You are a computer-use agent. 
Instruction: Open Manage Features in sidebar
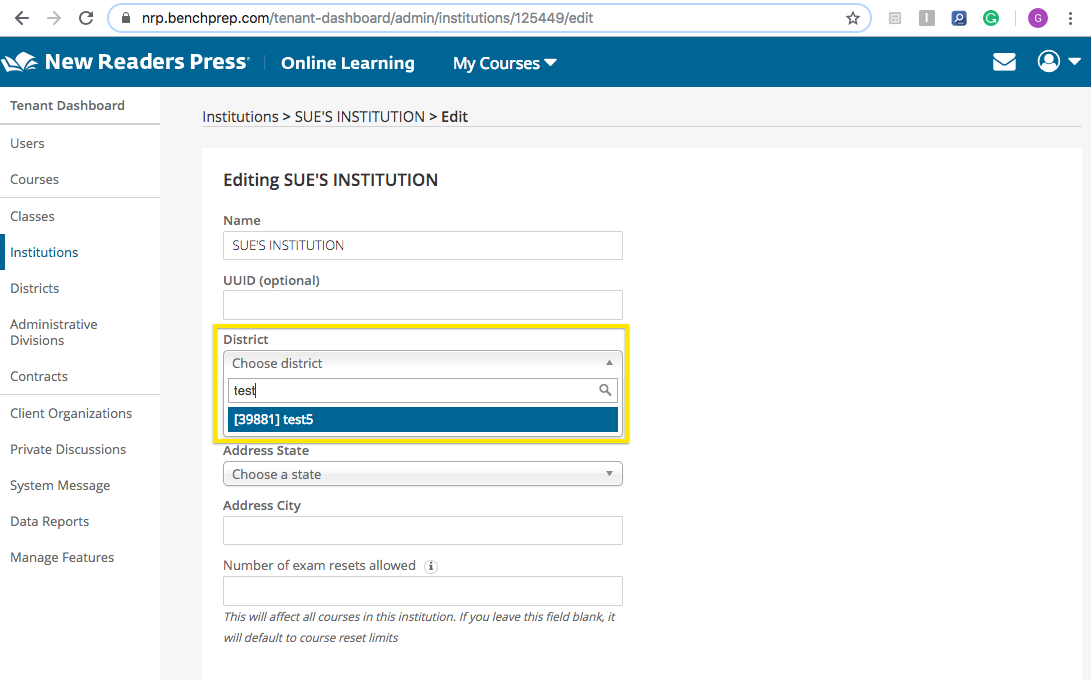(62, 557)
